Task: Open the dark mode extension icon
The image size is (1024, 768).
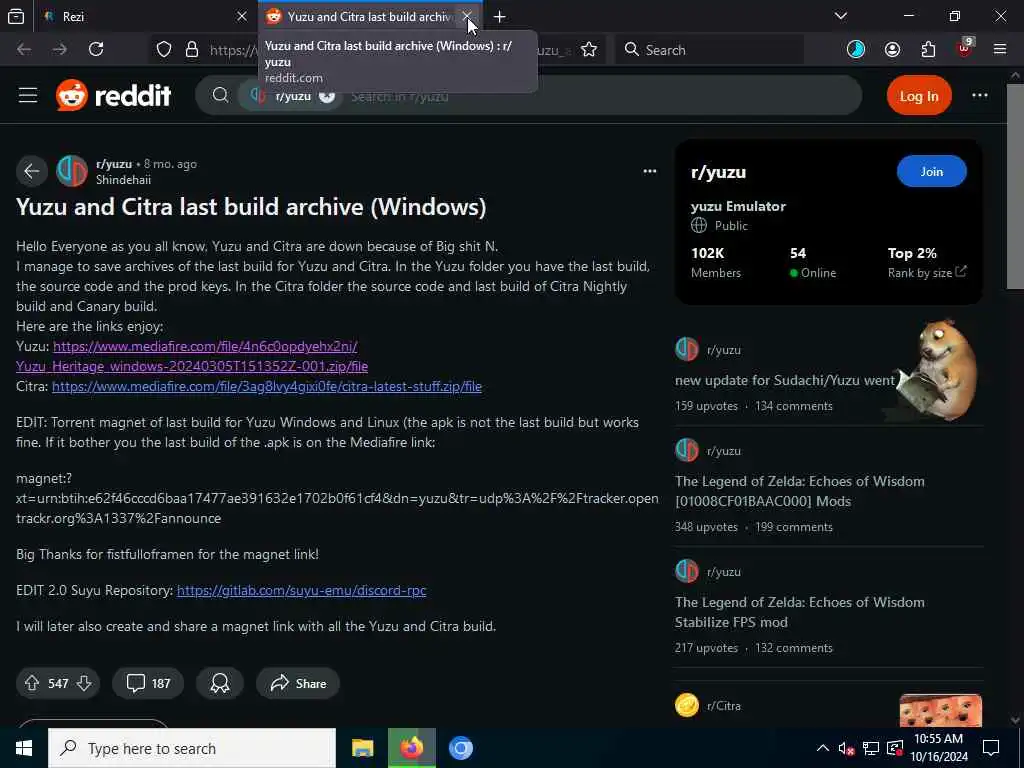Action: tap(856, 50)
